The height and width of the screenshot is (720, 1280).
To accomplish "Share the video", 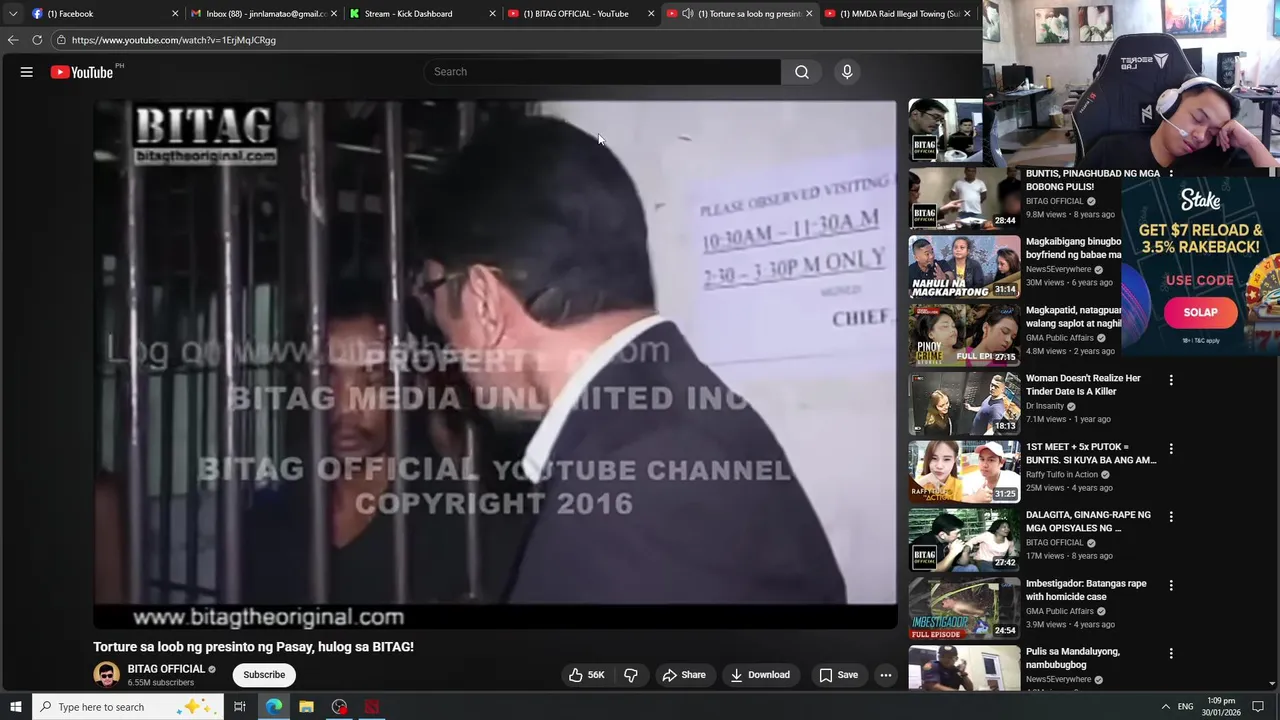I will [684, 675].
